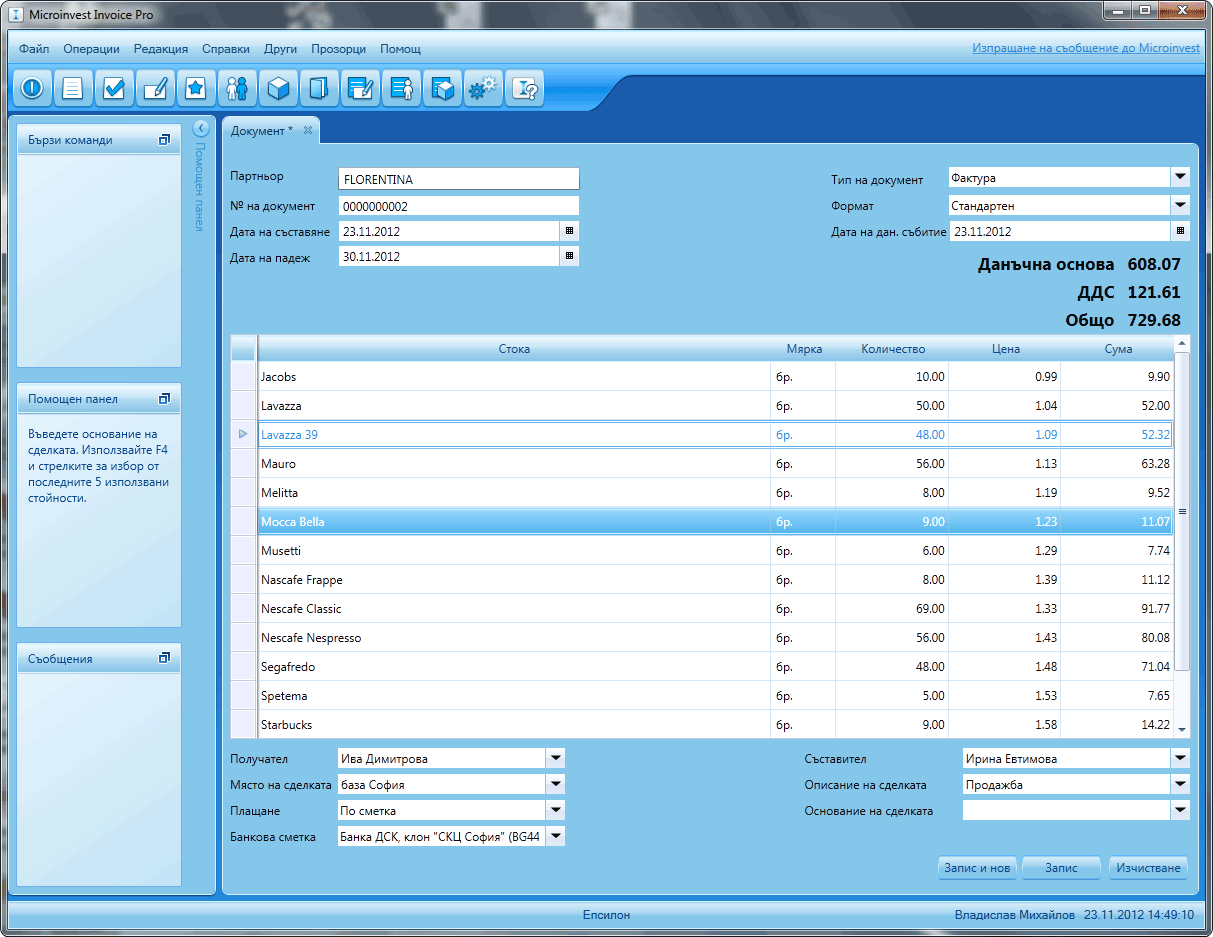Click Епсилон in the status bar
1213x937 pixels.
(x=606, y=914)
